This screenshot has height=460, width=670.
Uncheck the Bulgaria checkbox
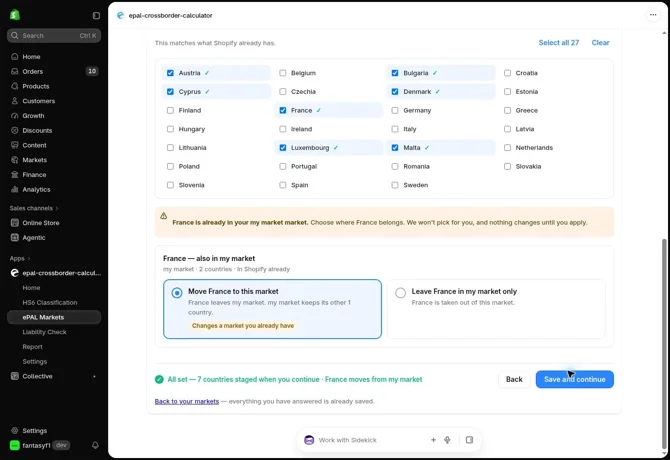click(x=395, y=73)
